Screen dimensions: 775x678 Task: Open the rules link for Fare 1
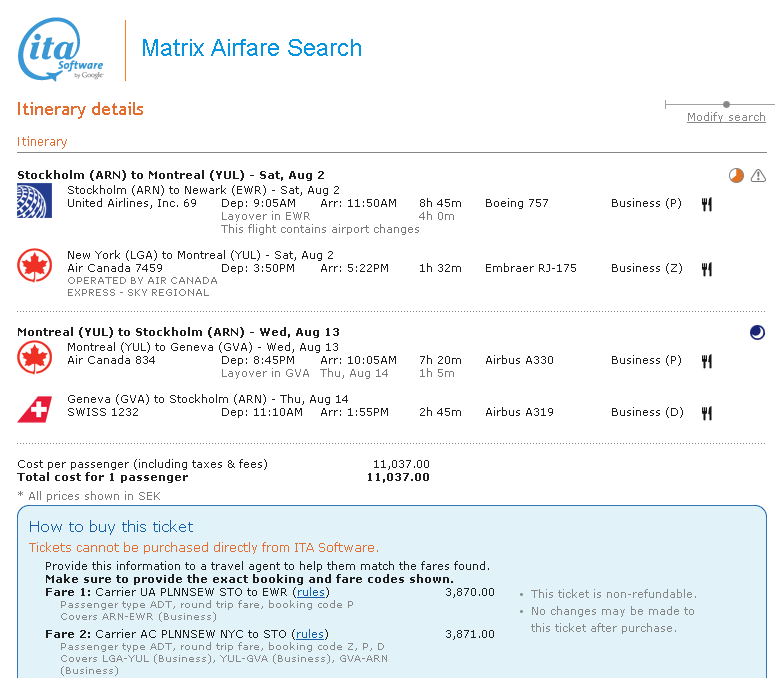click(310, 592)
